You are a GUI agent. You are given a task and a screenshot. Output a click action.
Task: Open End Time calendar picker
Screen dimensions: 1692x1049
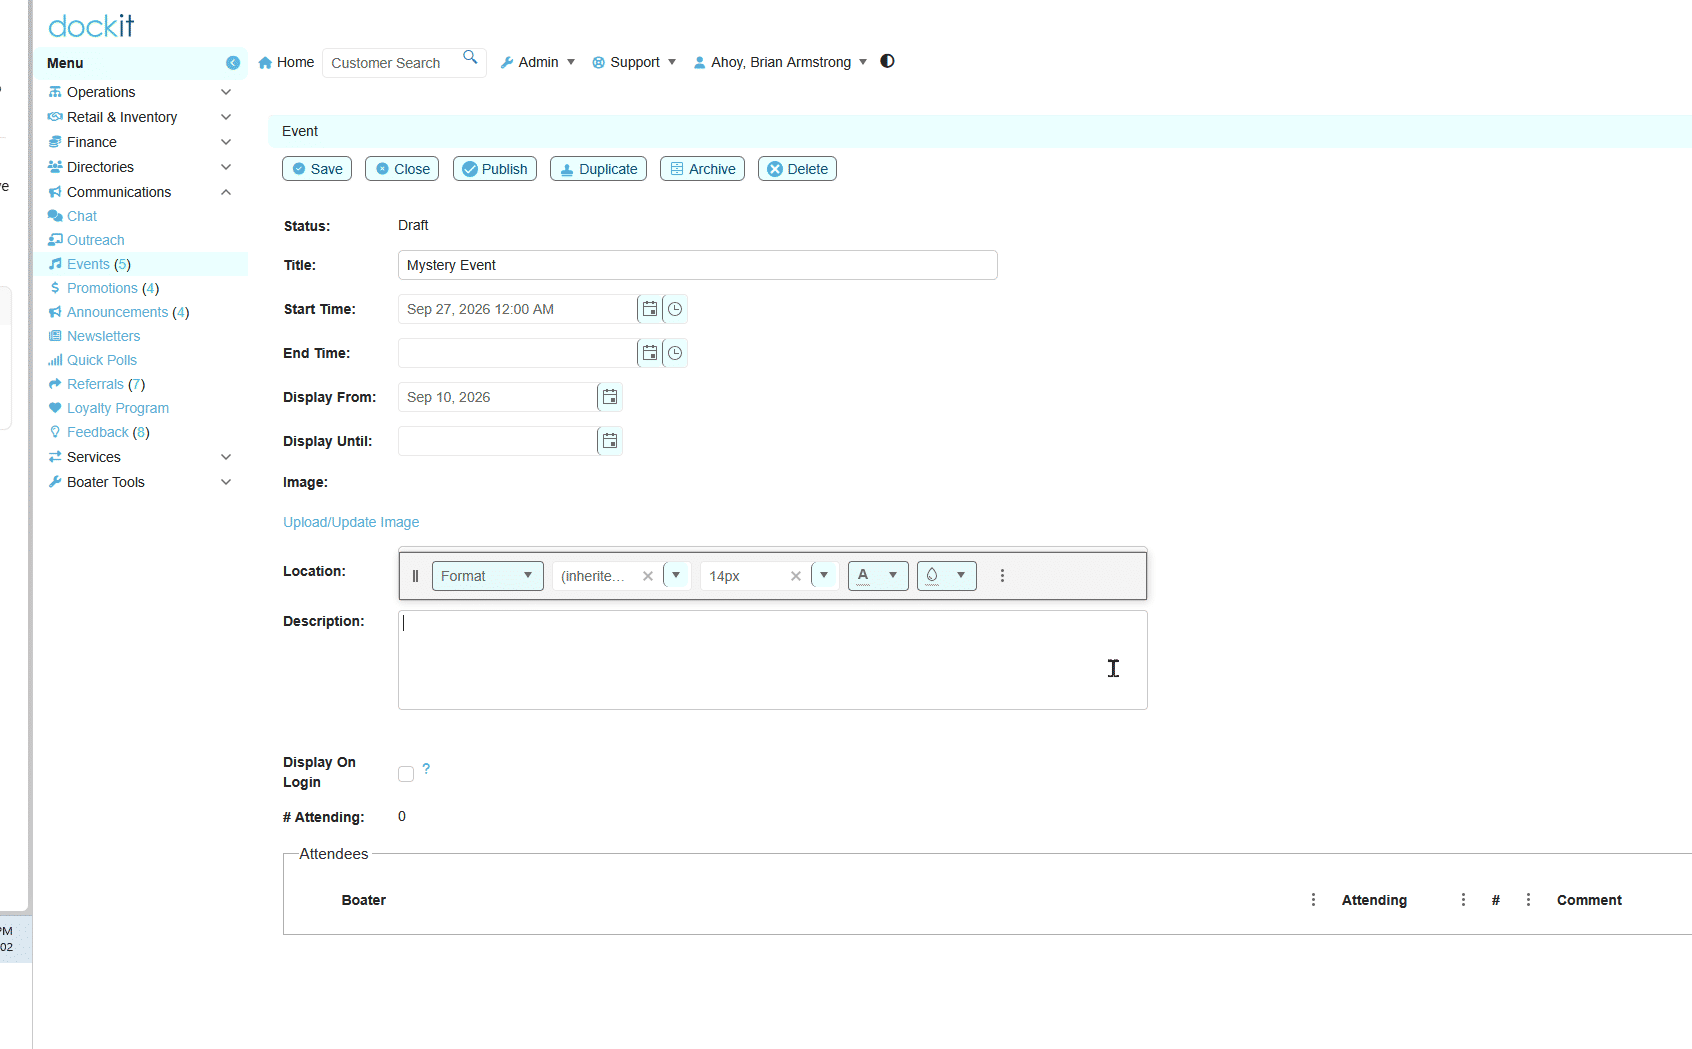tap(650, 353)
